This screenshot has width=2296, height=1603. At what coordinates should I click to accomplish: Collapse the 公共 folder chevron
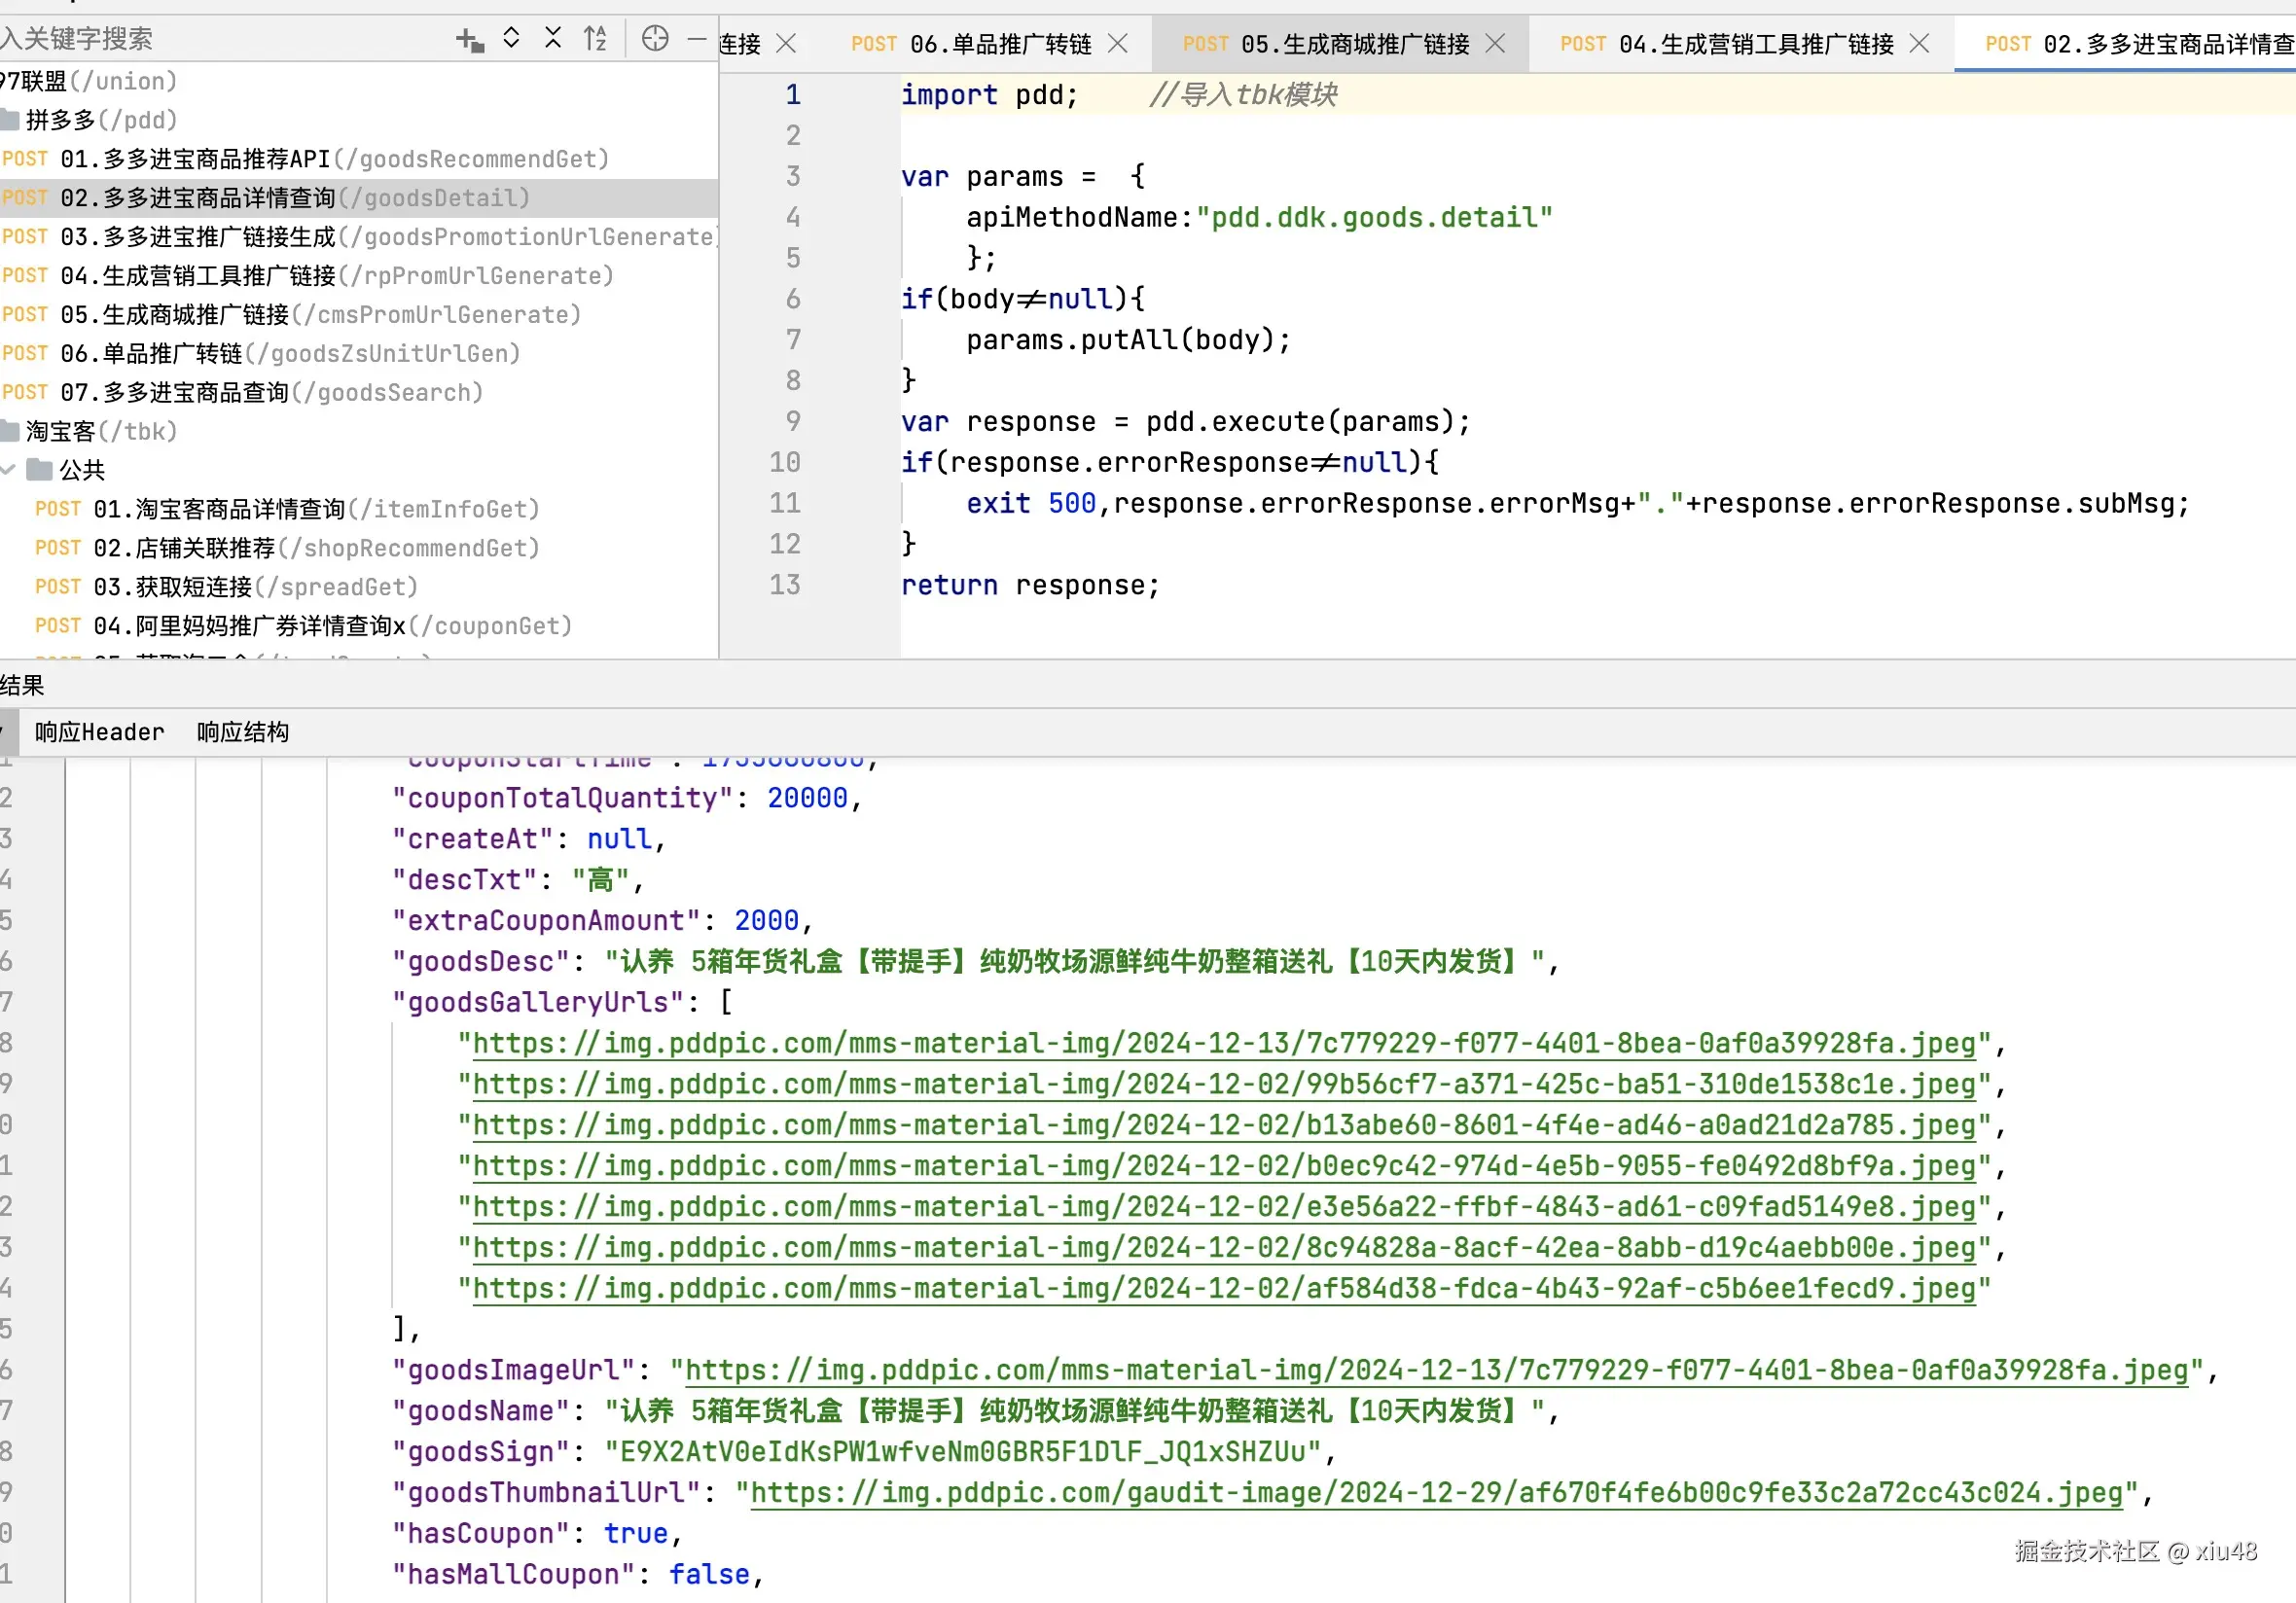[x=8, y=469]
